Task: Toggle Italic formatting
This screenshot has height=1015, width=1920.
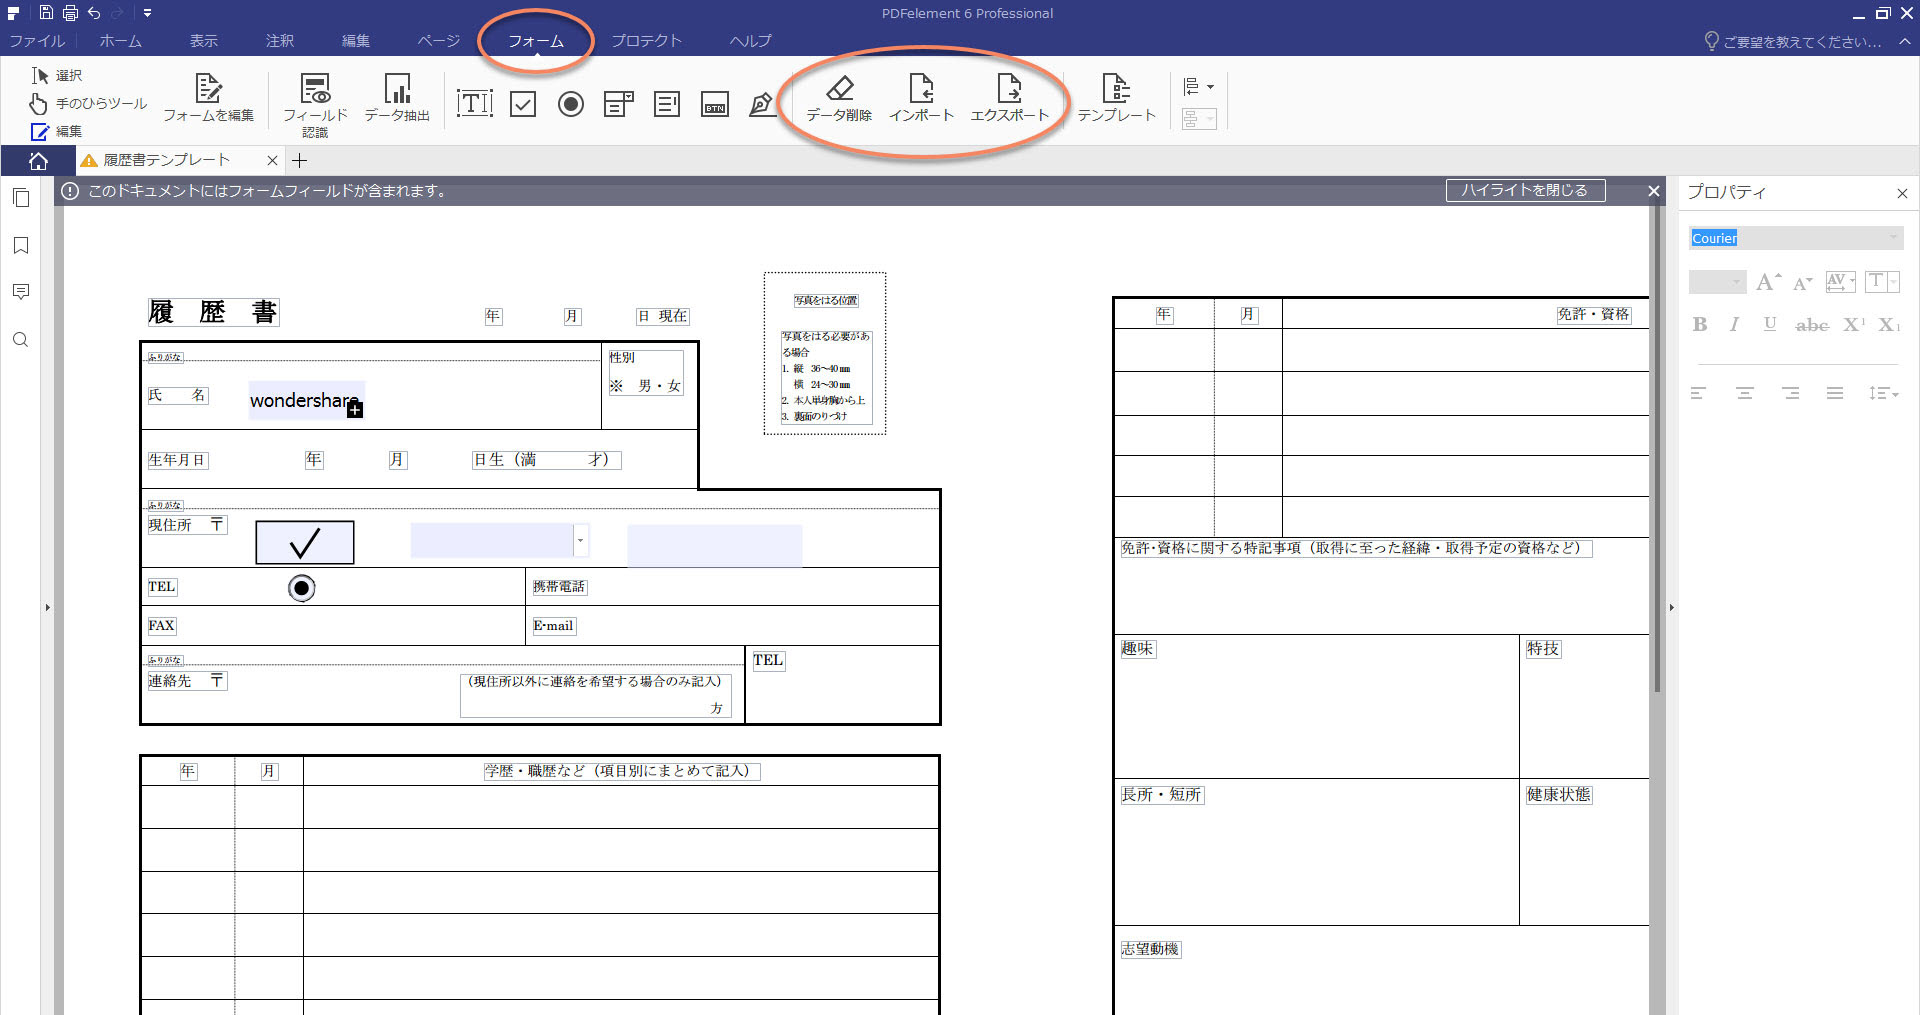Action: coord(1734,324)
